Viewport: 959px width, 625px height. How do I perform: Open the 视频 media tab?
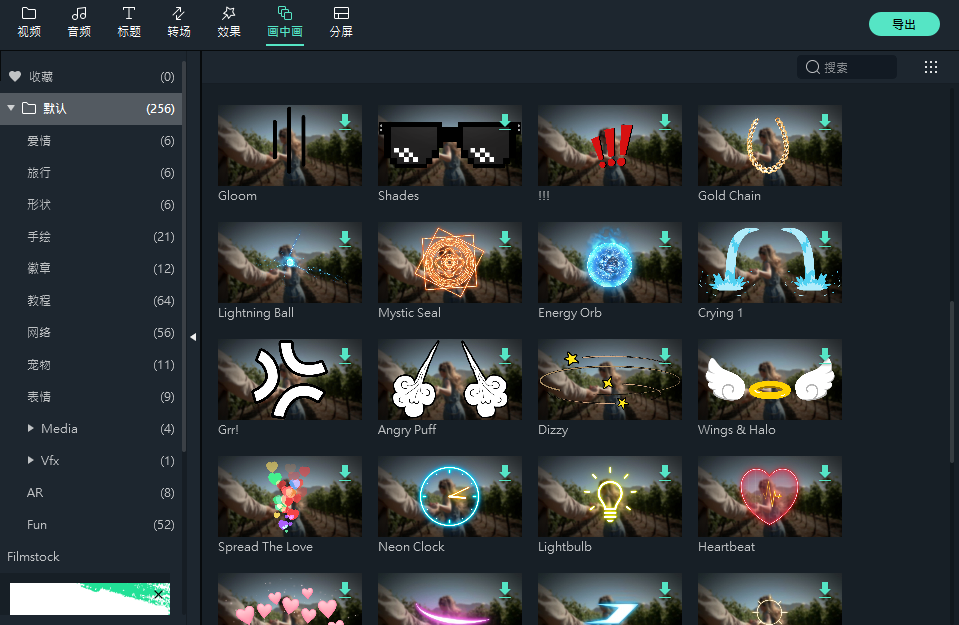(x=29, y=23)
